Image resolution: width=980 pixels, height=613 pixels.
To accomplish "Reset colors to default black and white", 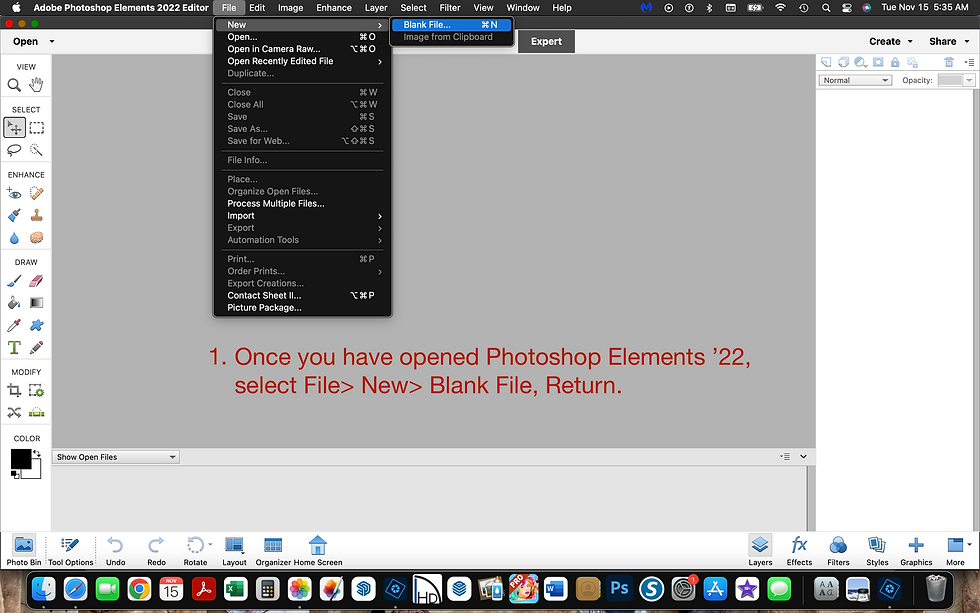I will (15, 474).
